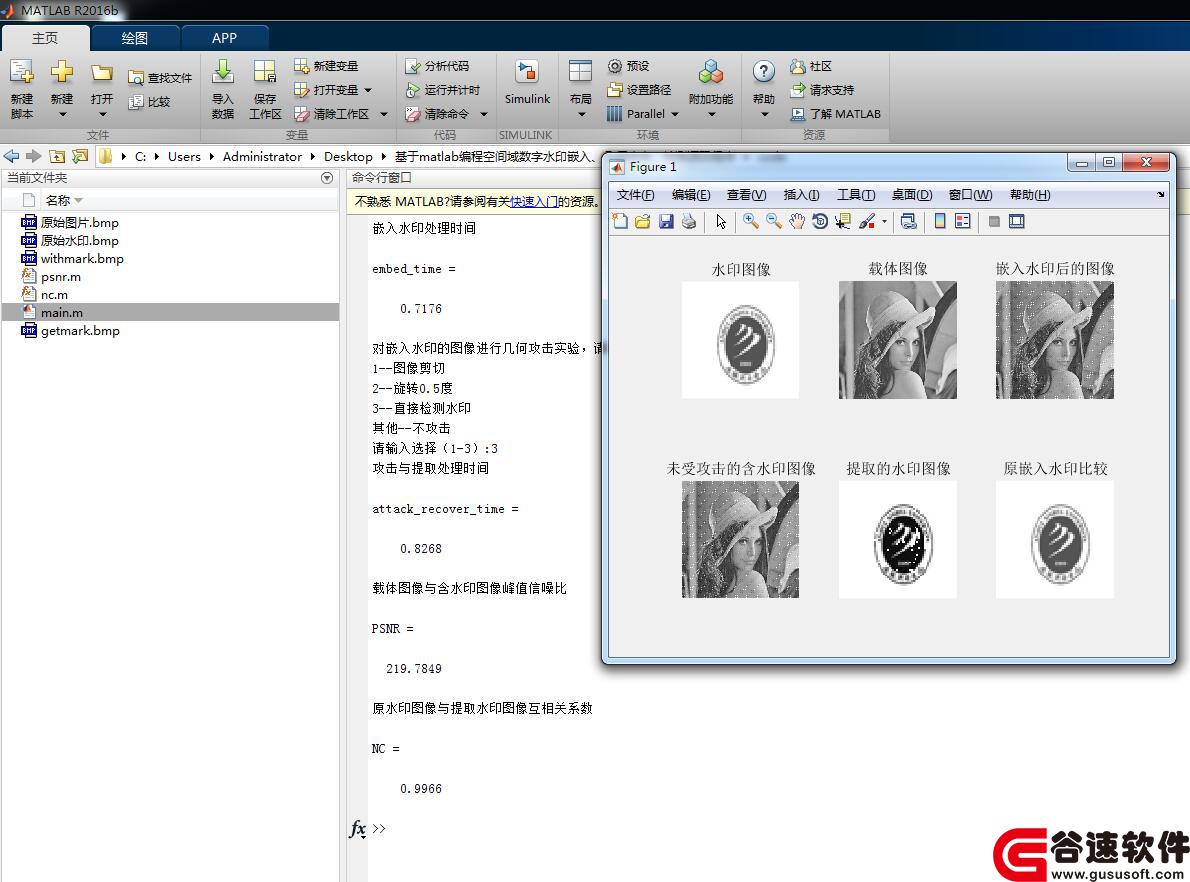Click the Compare (比较) button
Viewport: 1190px width, 882px height.
tap(150, 102)
